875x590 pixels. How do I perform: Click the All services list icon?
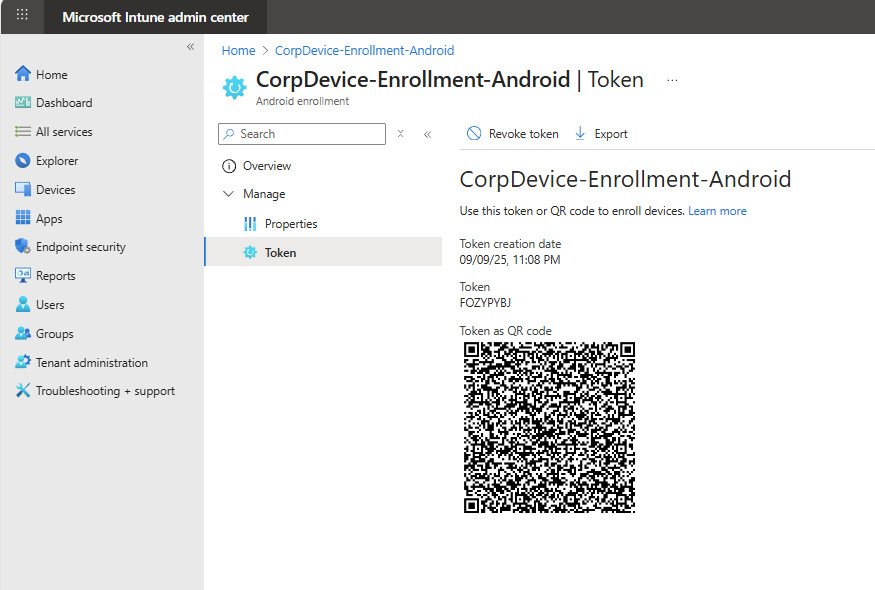pyautogui.click(x=23, y=132)
